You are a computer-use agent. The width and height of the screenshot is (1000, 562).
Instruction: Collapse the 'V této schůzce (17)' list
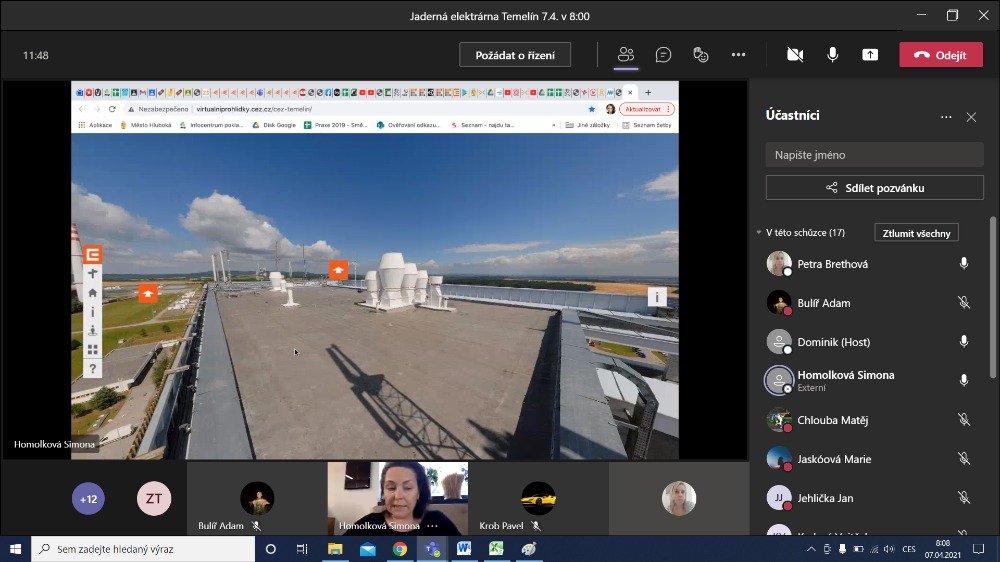coord(759,233)
